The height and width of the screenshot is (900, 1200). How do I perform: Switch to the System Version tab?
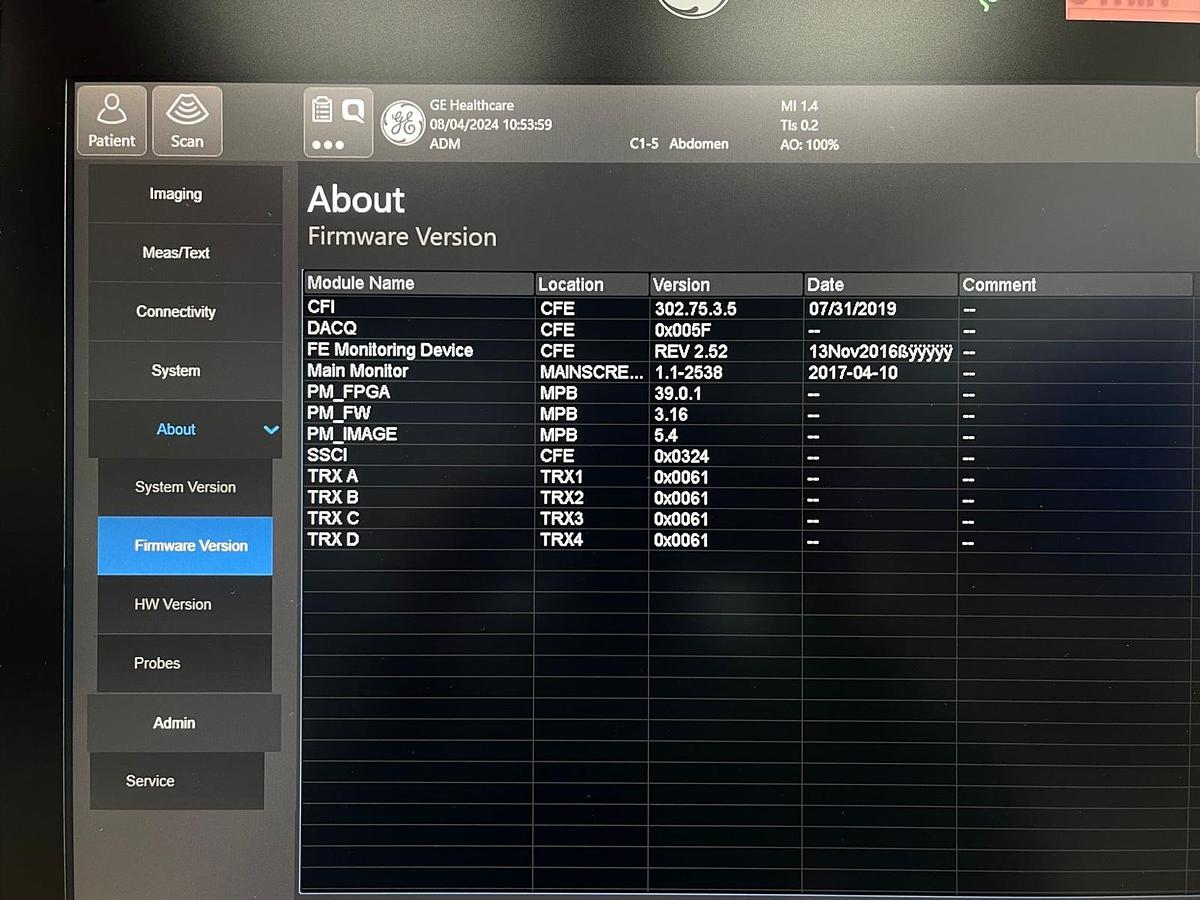[185, 487]
